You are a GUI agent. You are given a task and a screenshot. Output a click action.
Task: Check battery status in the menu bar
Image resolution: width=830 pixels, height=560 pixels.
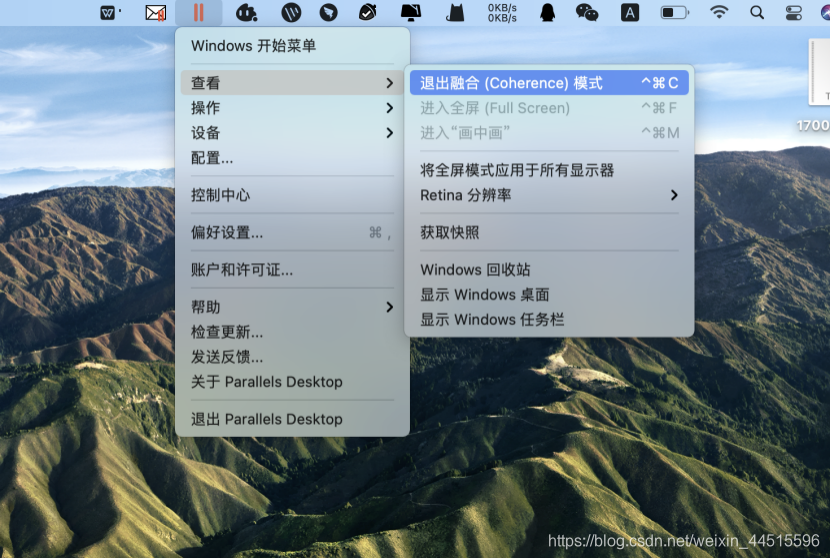point(674,12)
